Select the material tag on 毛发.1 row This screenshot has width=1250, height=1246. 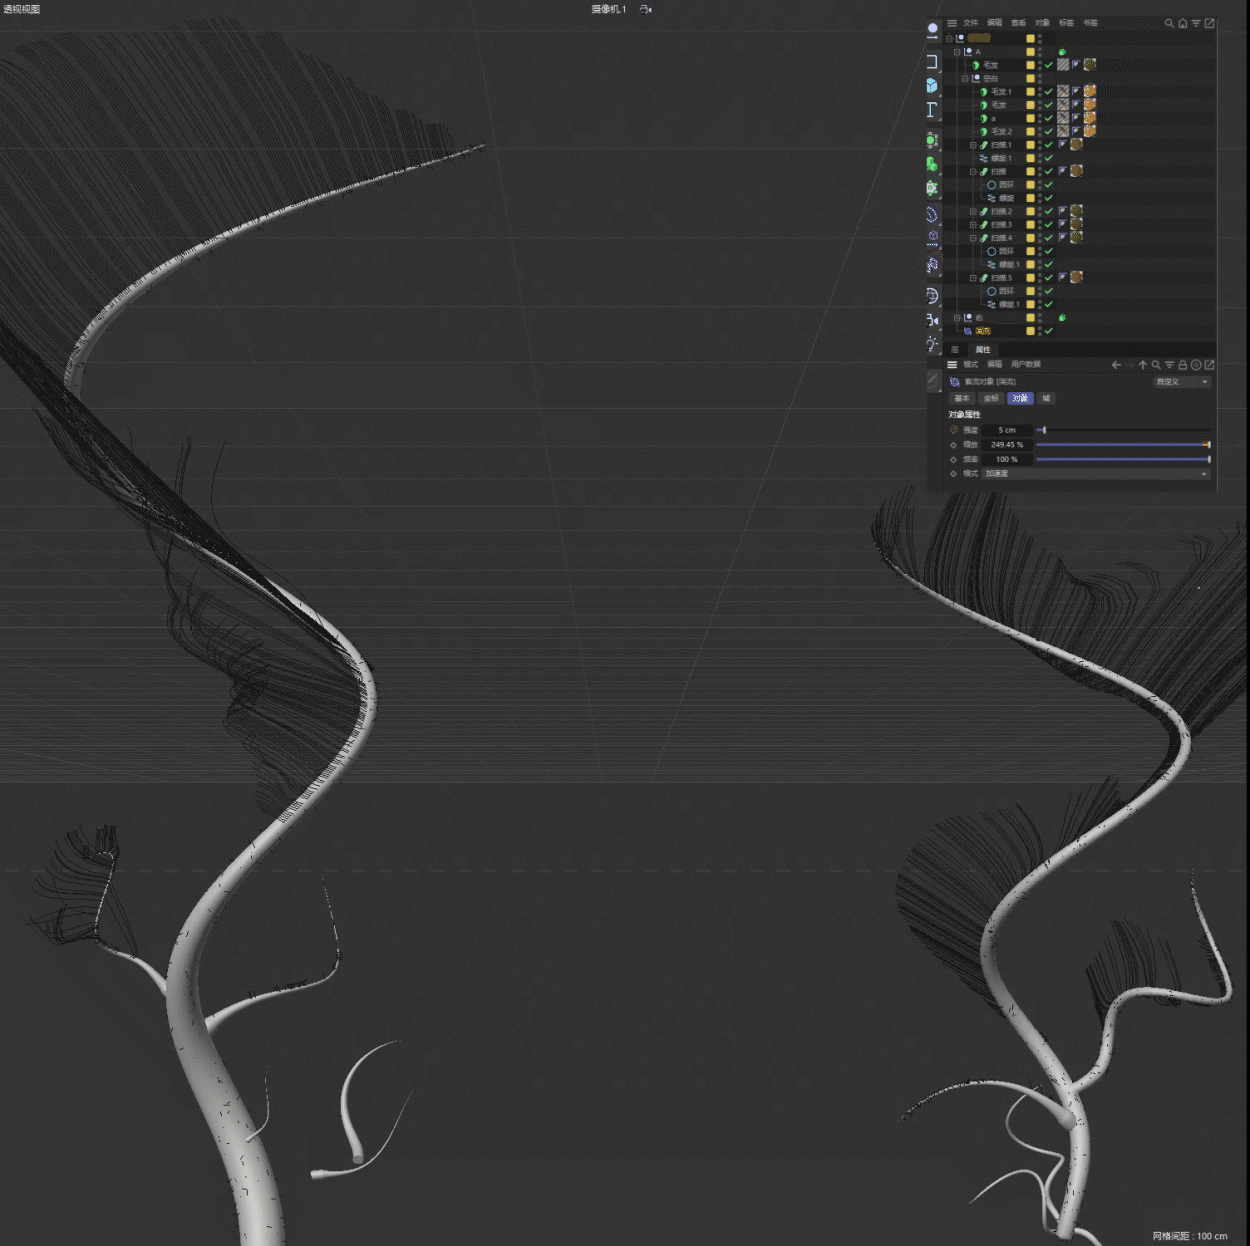1090,91
